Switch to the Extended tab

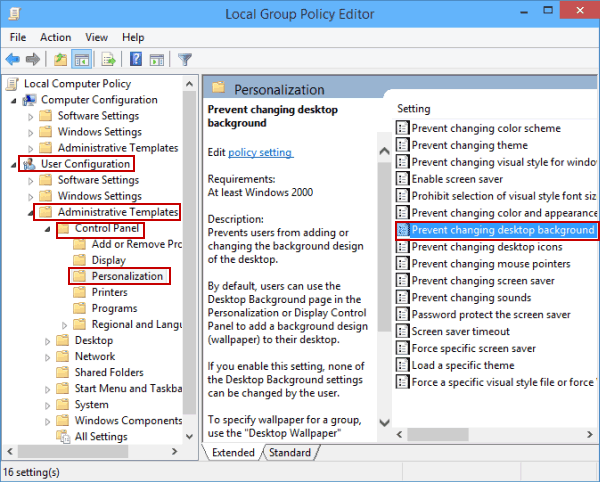pos(233,453)
